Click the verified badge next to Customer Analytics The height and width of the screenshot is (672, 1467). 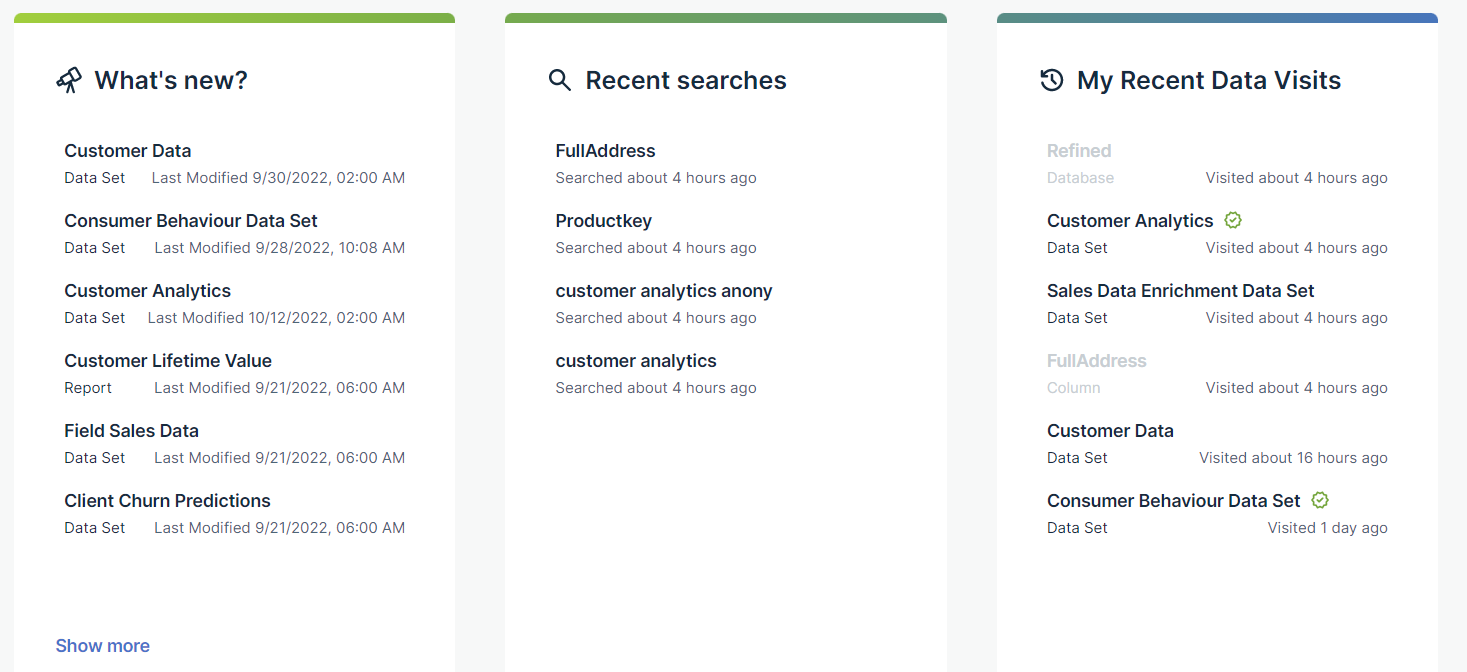pyautogui.click(x=1233, y=220)
